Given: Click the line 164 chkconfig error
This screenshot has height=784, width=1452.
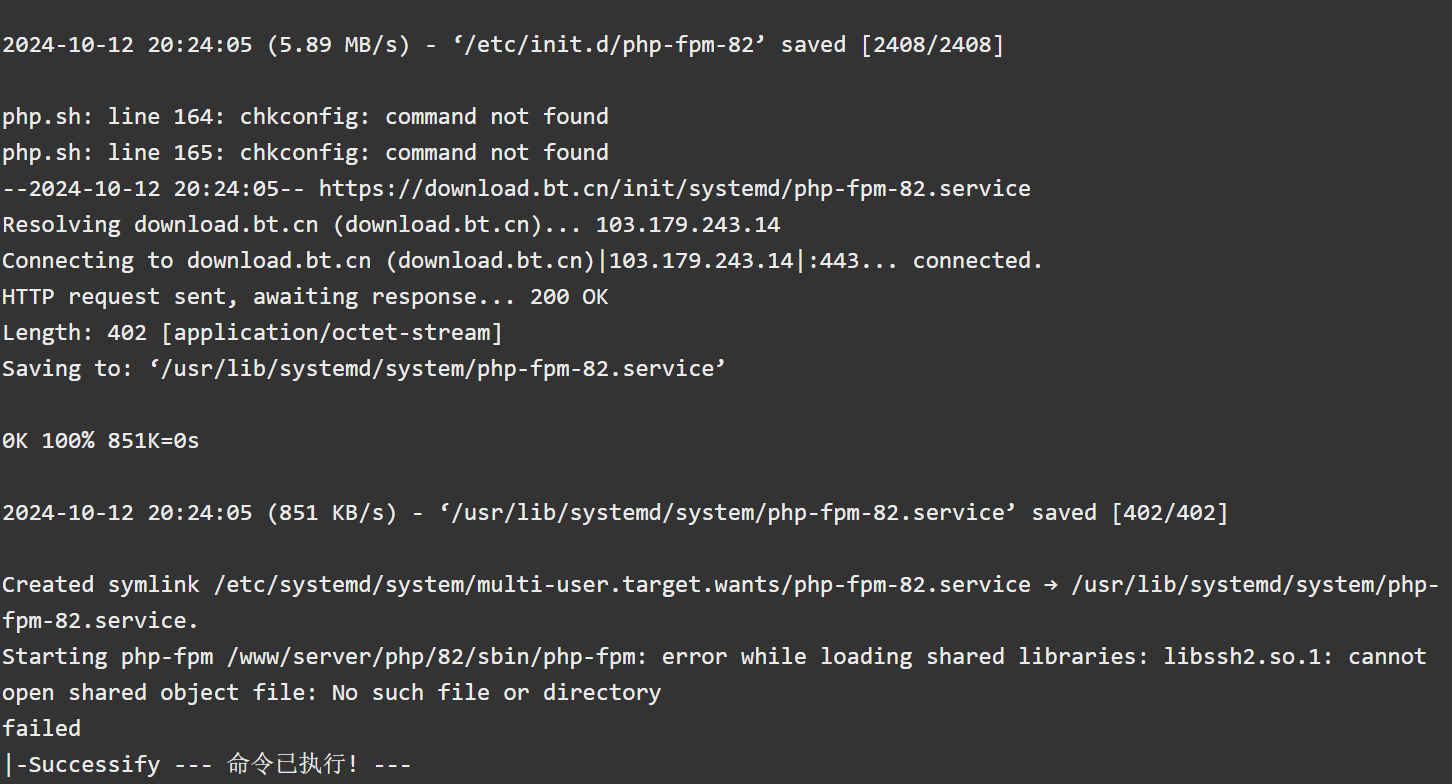Looking at the screenshot, I should pyautogui.click(x=305, y=116).
